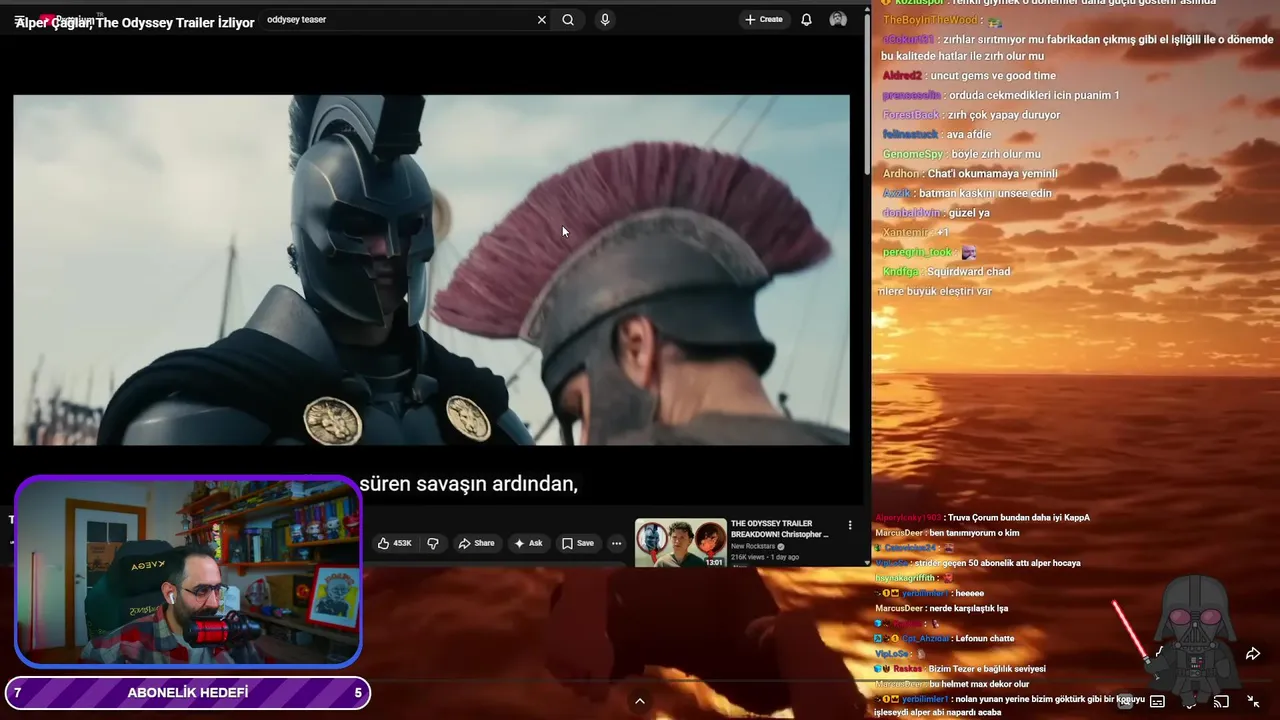Image resolution: width=1280 pixels, height=720 pixels.
Task: Cast the stream to a device
Action: [x=1221, y=701]
